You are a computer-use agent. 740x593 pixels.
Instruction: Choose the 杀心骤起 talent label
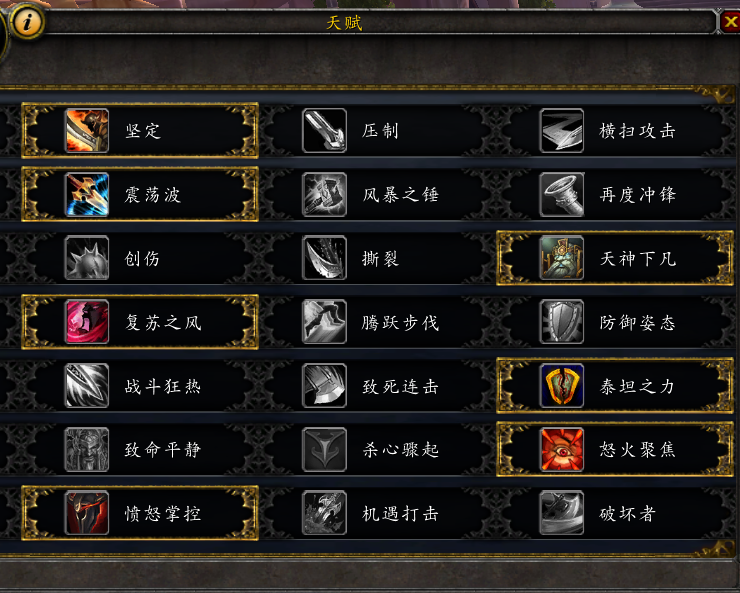(x=400, y=450)
